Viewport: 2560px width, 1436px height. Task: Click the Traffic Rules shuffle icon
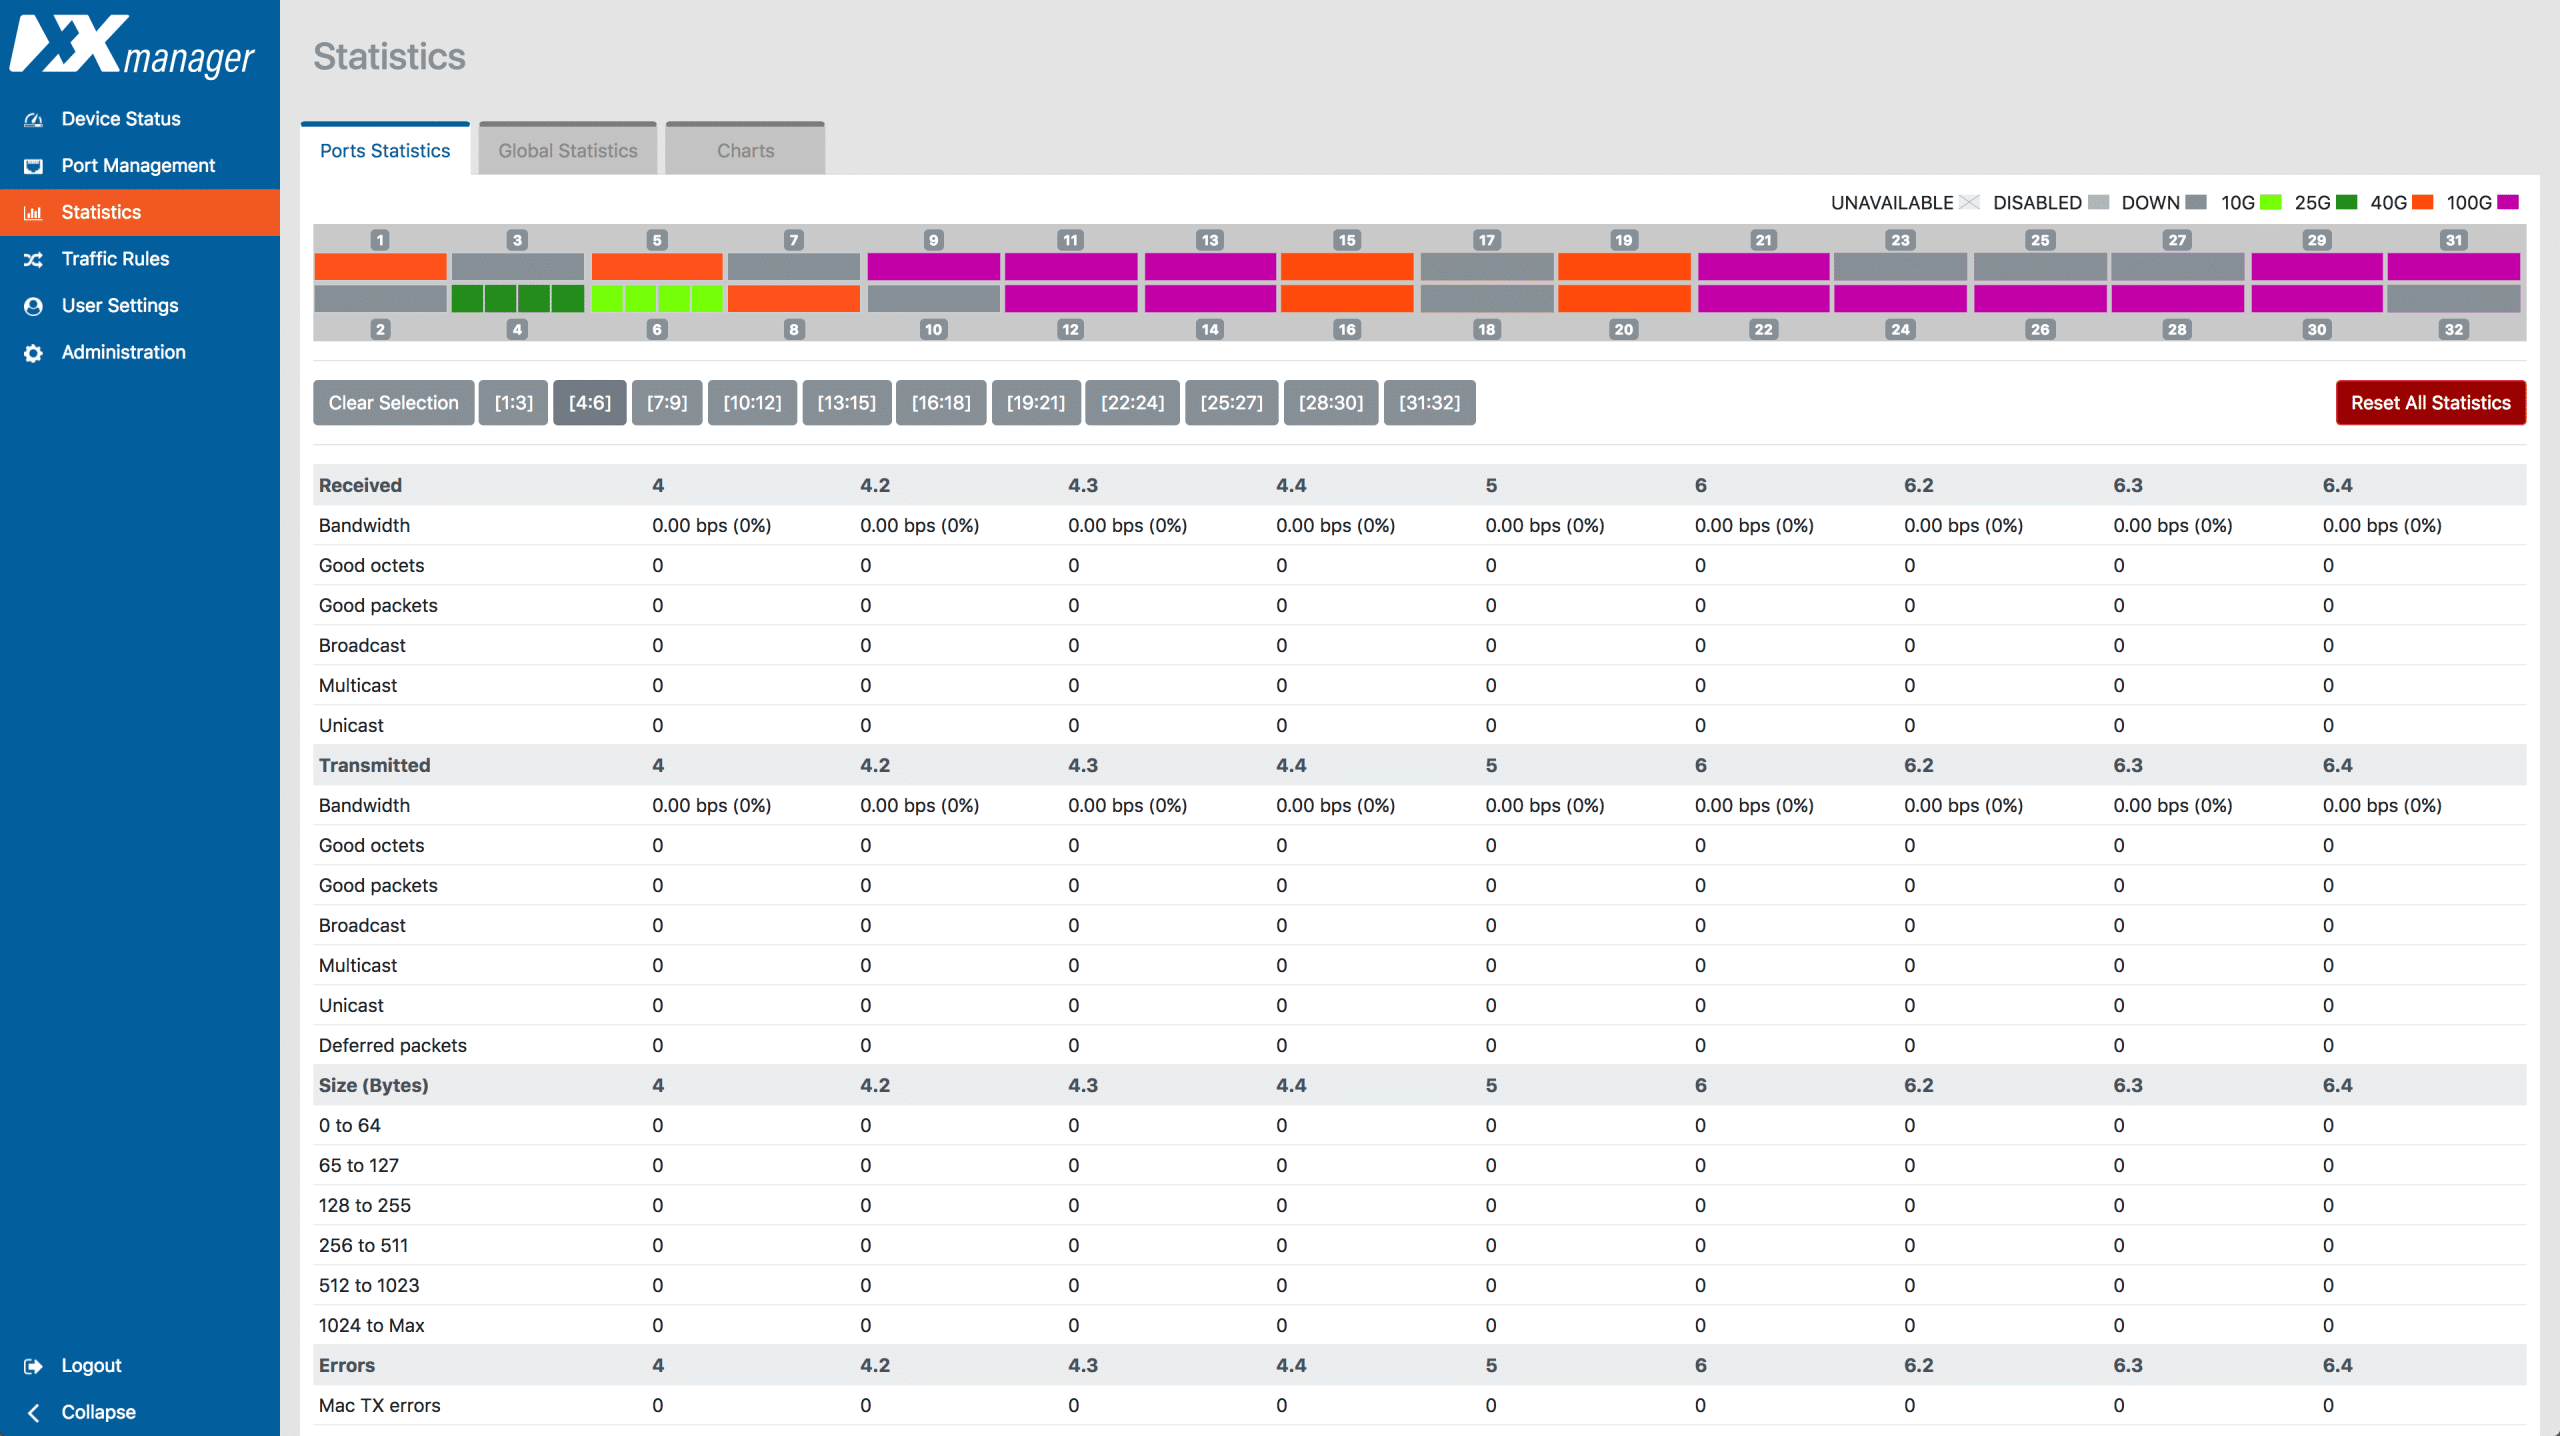click(33, 259)
